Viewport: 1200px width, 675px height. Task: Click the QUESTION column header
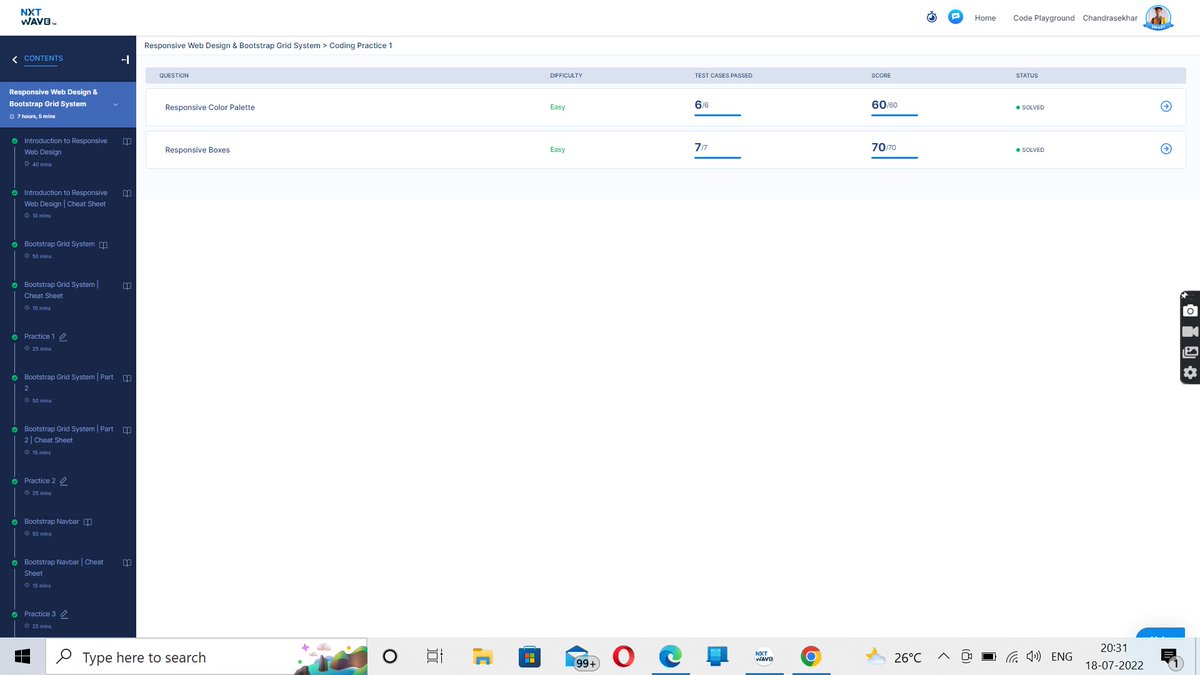click(x=174, y=76)
